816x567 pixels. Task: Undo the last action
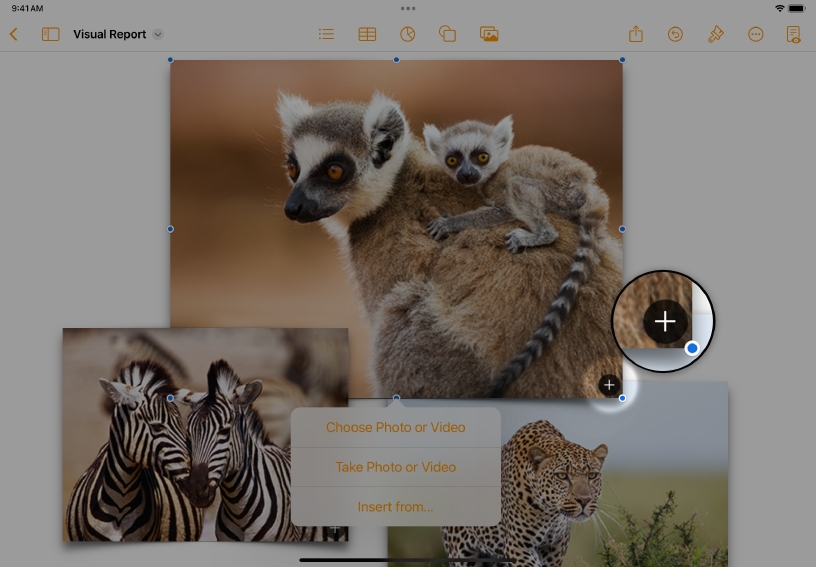coord(675,34)
